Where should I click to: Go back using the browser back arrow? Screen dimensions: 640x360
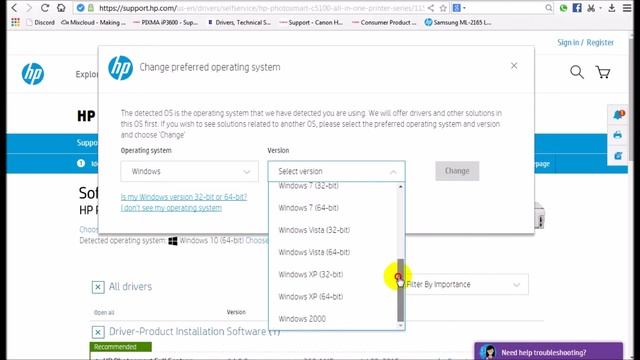[14, 8]
